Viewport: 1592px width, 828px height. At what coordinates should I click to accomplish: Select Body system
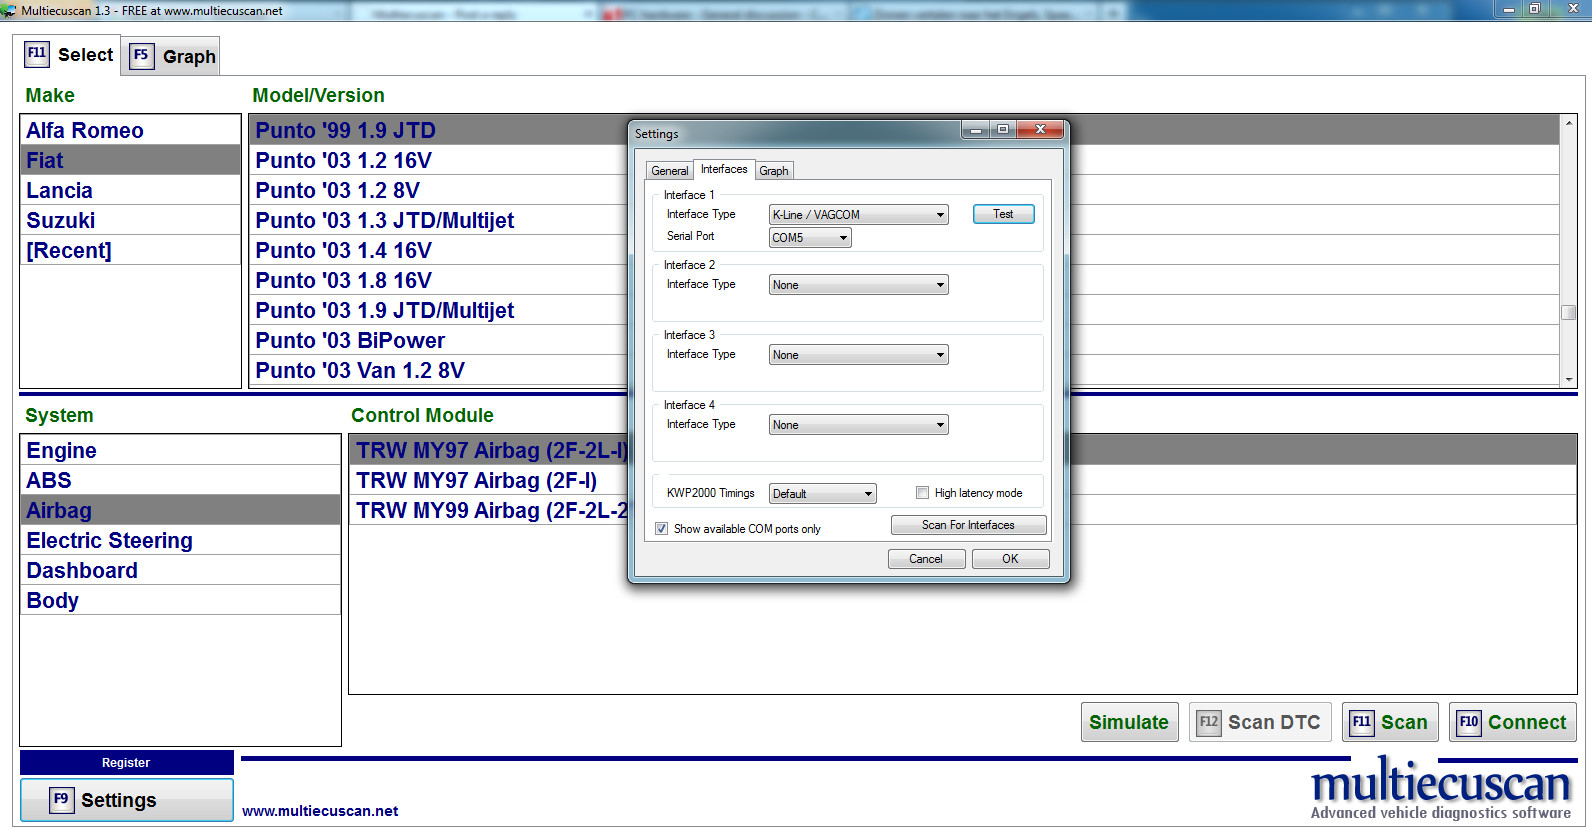pyautogui.click(x=181, y=600)
